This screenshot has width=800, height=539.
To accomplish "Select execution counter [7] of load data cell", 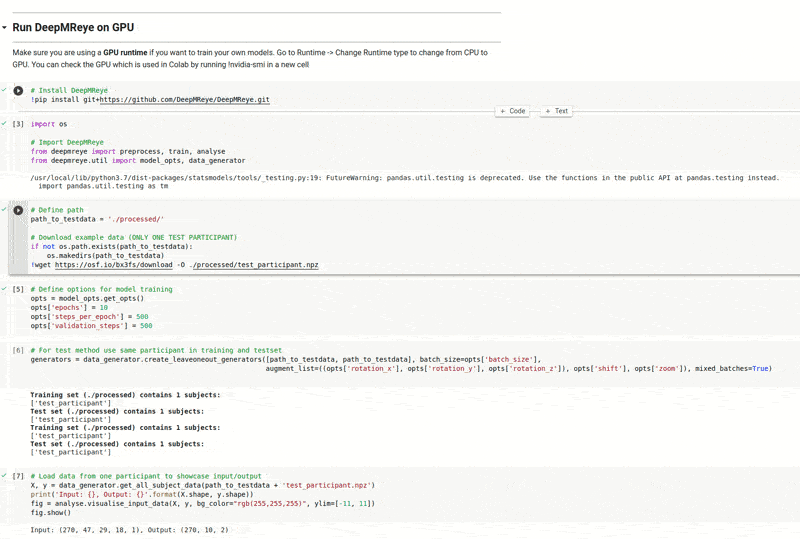I will [18, 476].
